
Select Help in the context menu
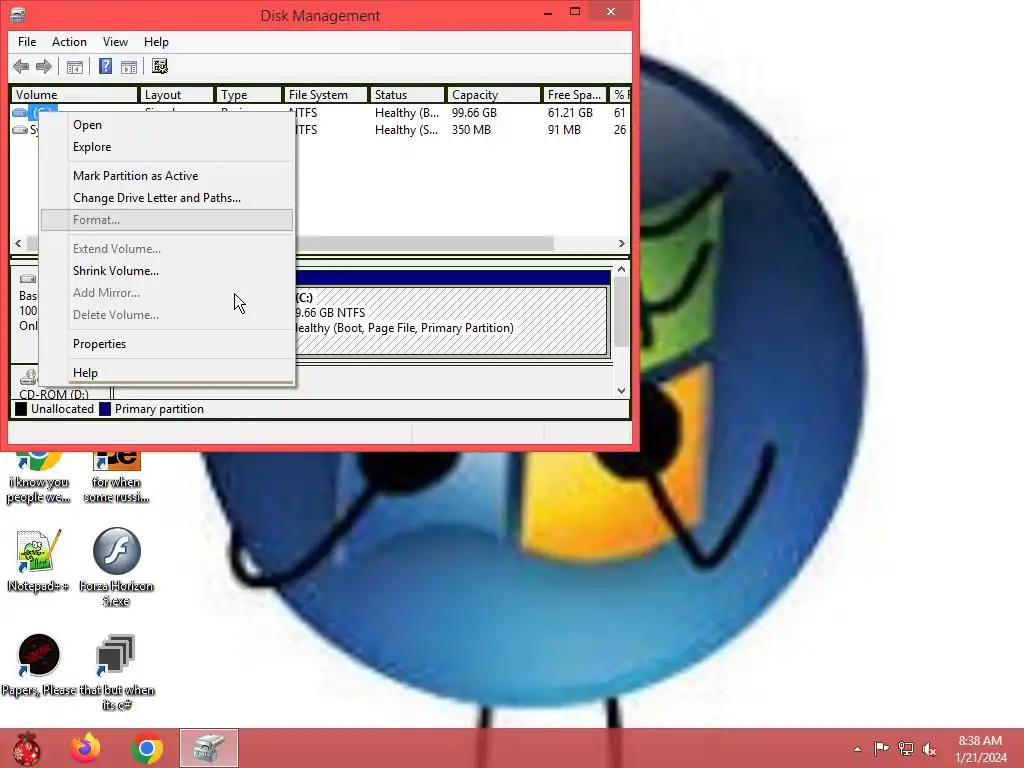[x=167, y=373]
